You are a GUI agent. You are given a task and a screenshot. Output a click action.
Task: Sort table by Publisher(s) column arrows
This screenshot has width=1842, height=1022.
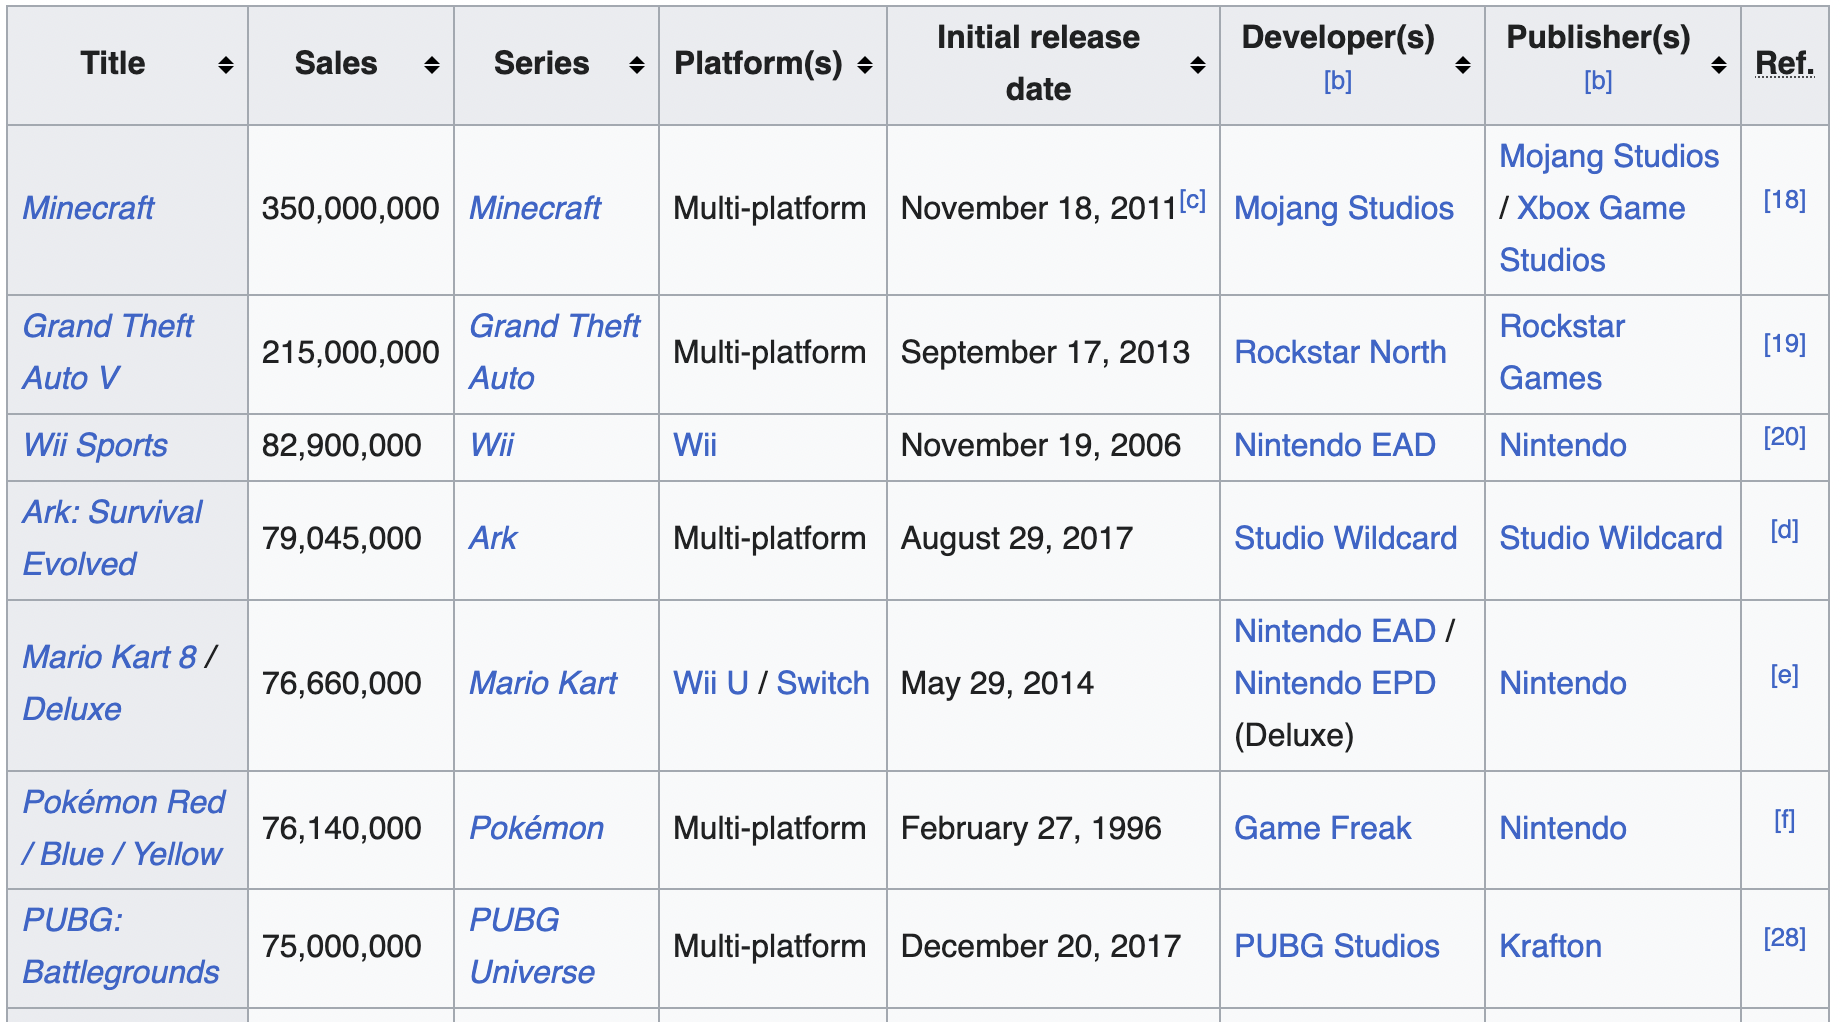coord(1719,65)
